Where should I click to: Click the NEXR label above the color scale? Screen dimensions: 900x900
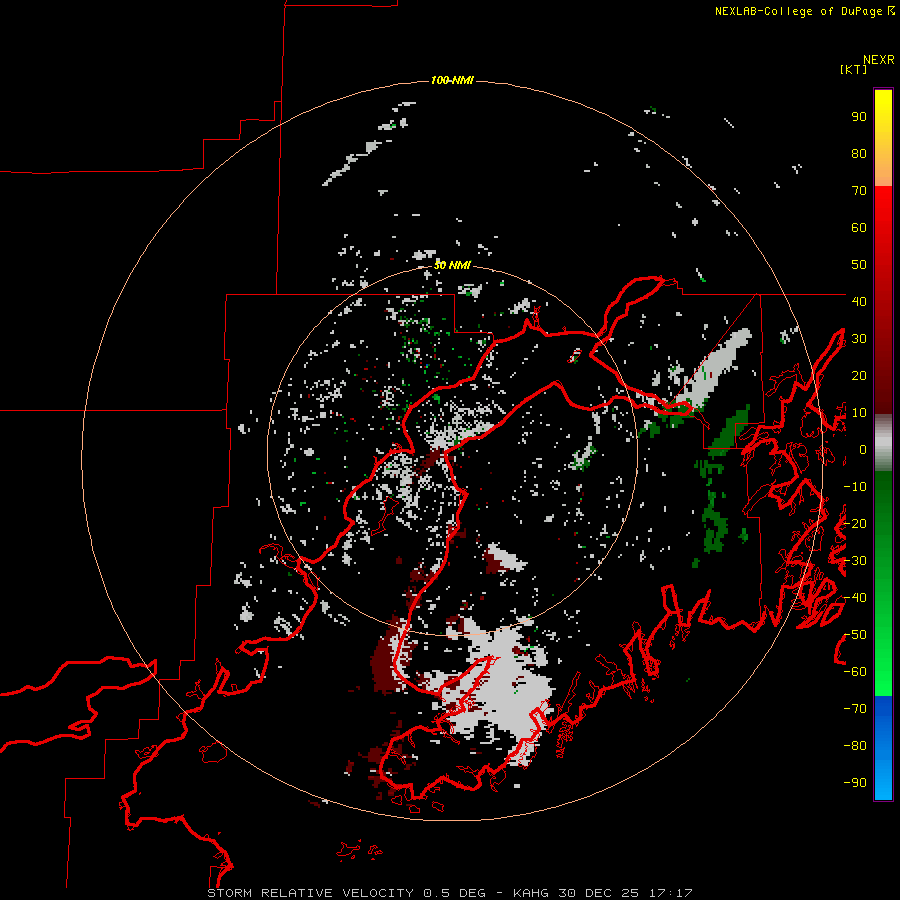click(878, 60)
